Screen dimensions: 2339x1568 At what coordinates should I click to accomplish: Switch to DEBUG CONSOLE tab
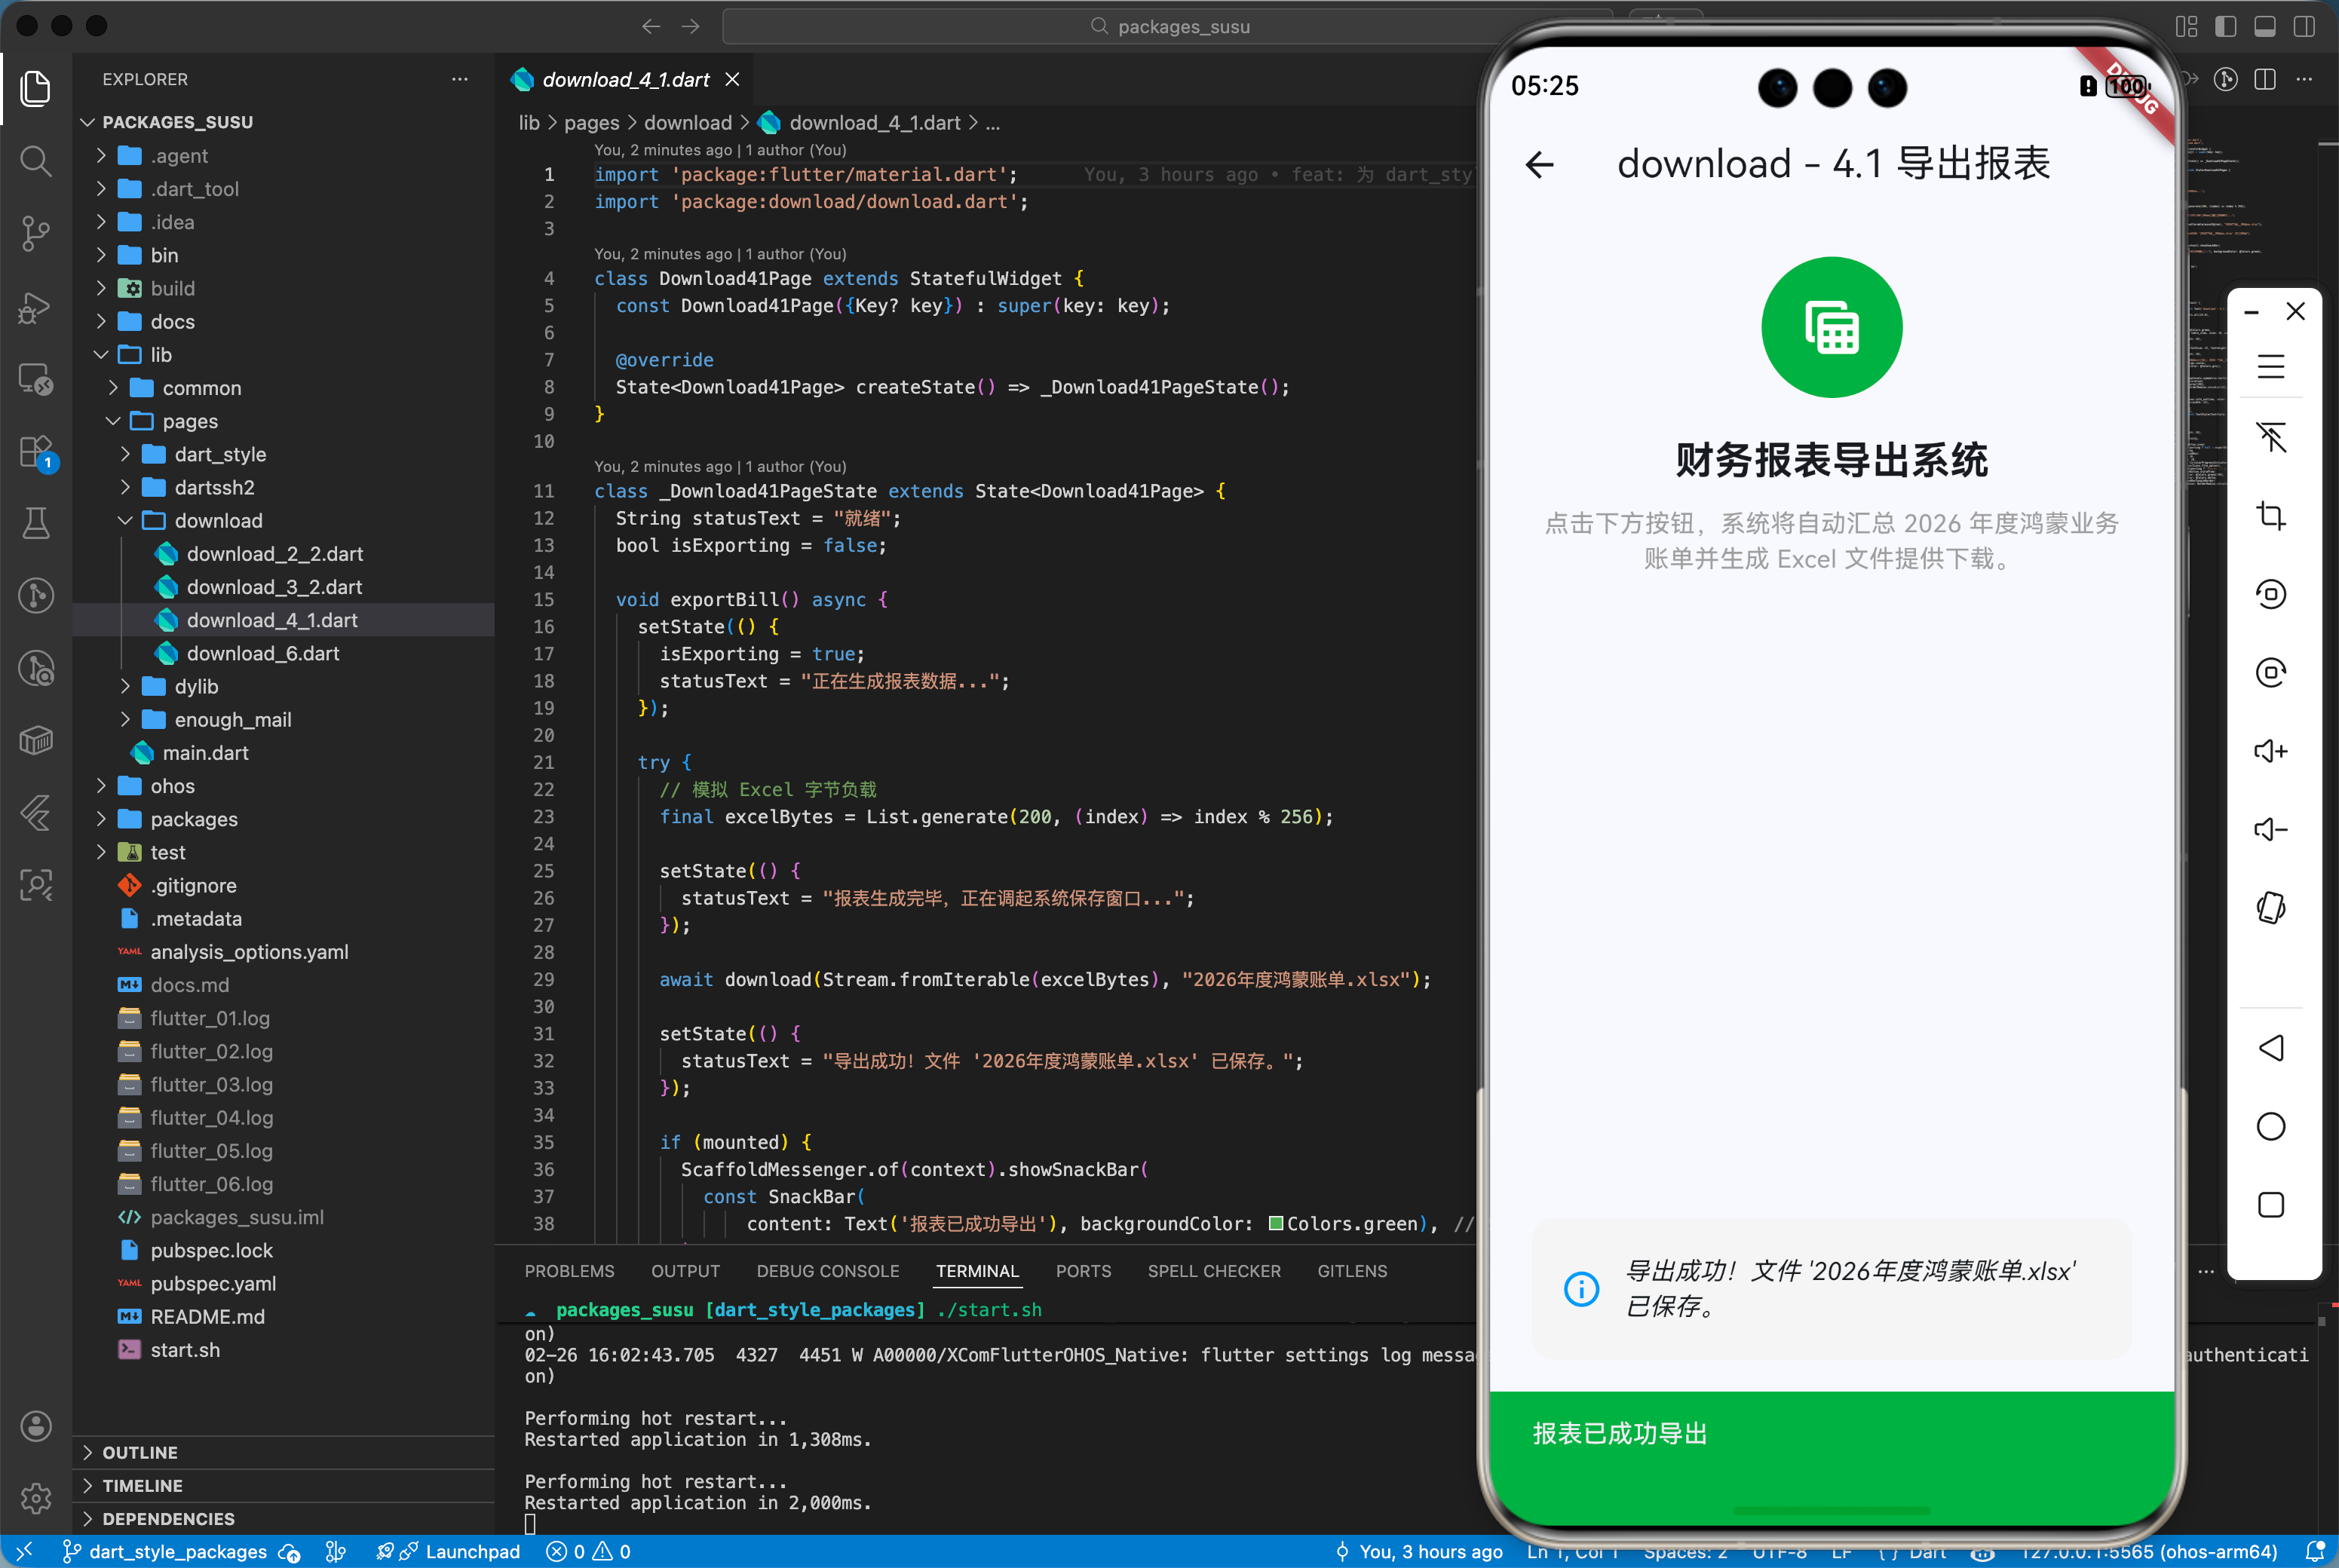pos(827,1271)
